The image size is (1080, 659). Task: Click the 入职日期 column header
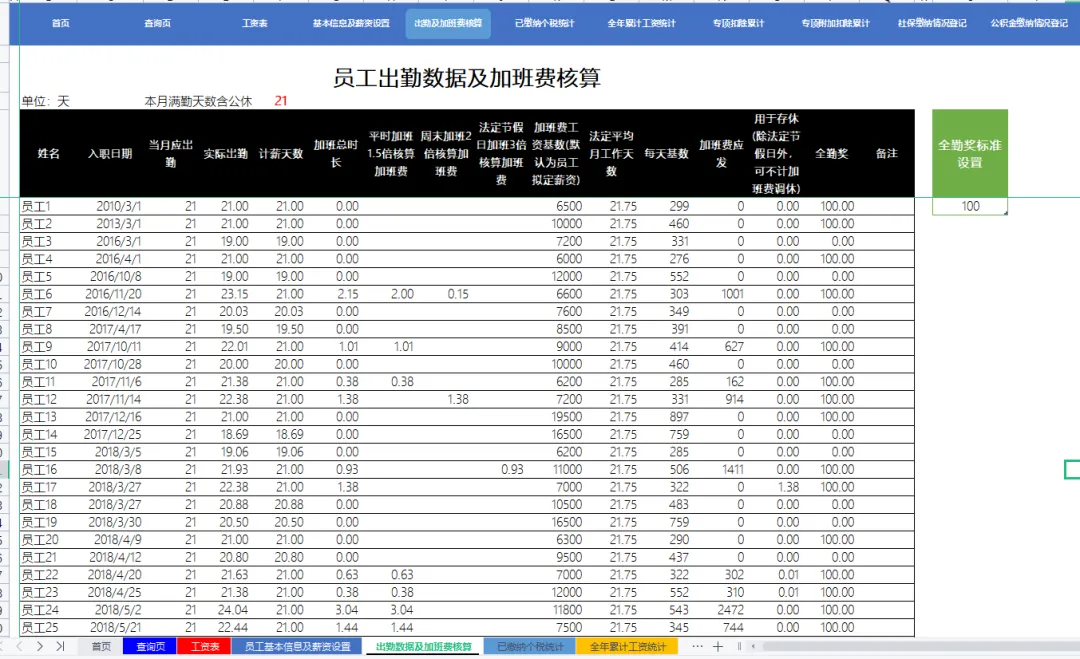[x=110, y=154]
